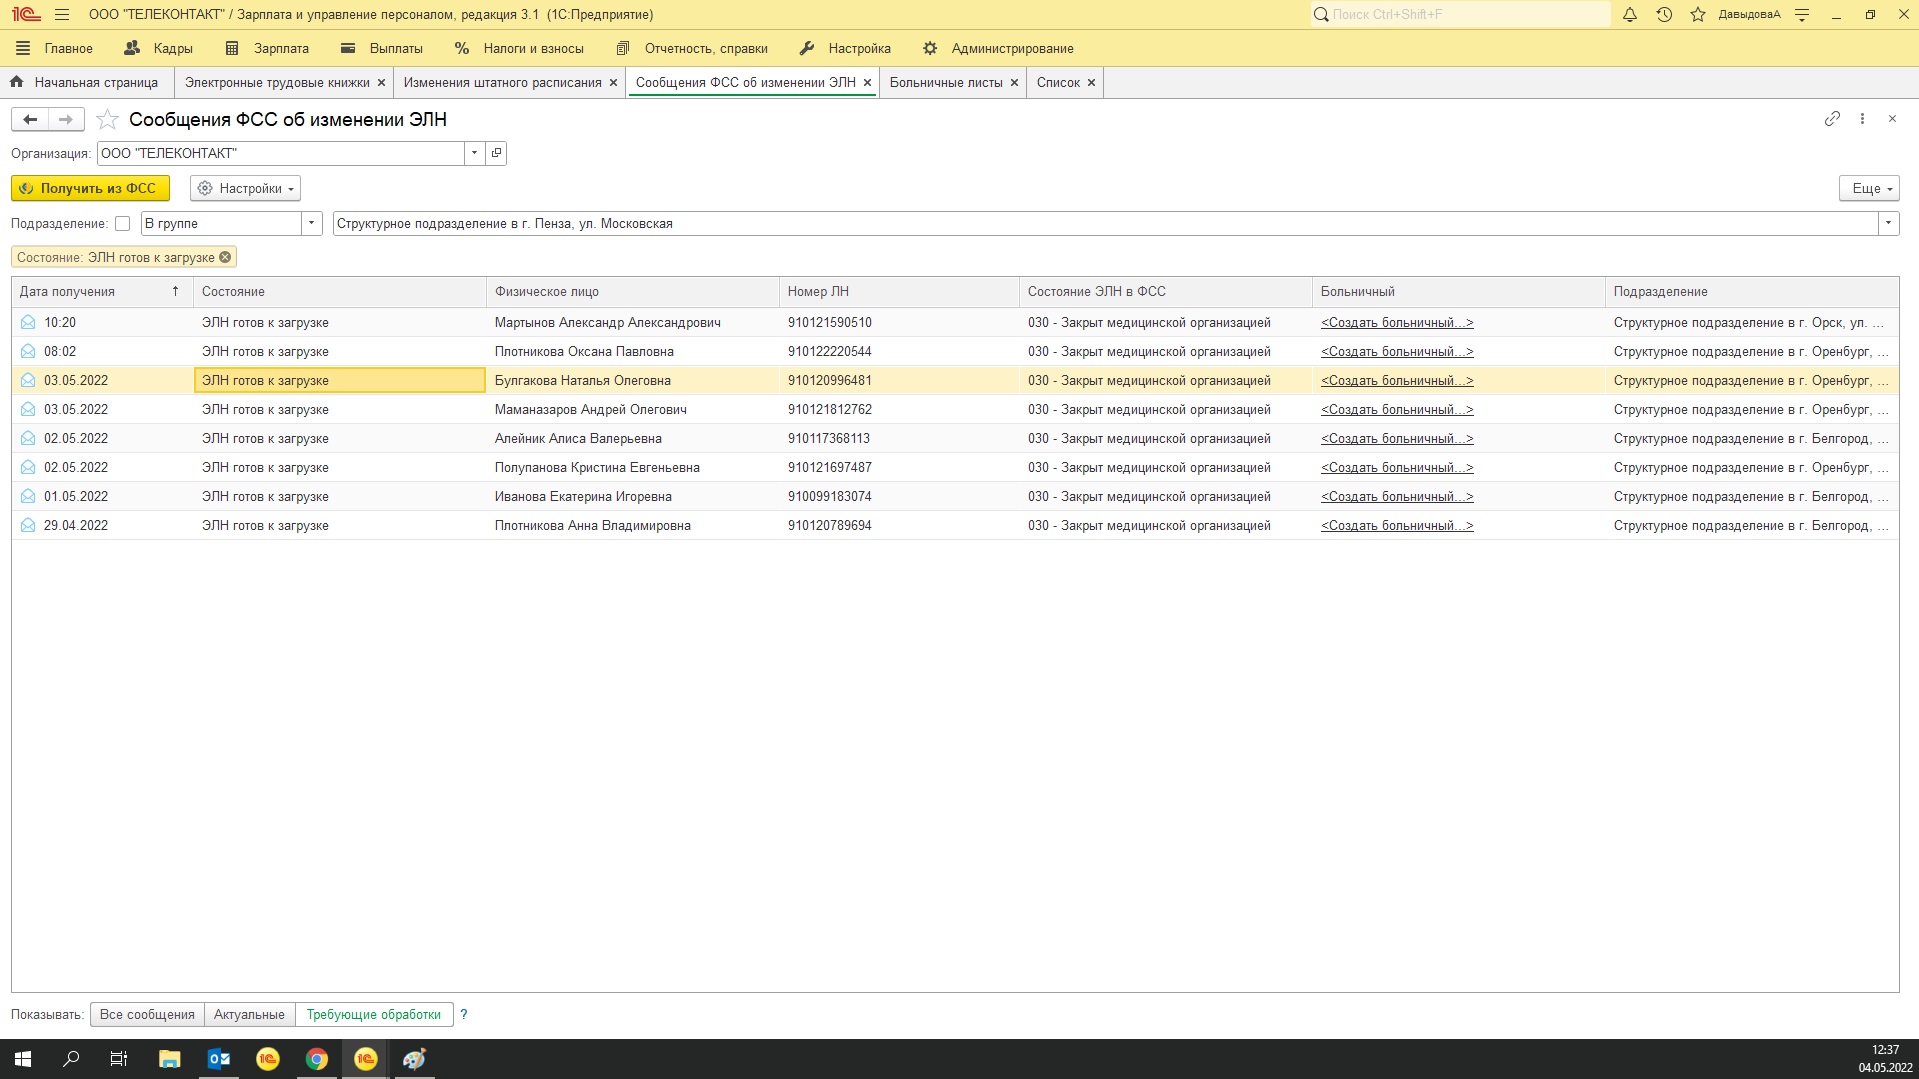Open the service settings icon beside user name

click(x=1802, y=15)
